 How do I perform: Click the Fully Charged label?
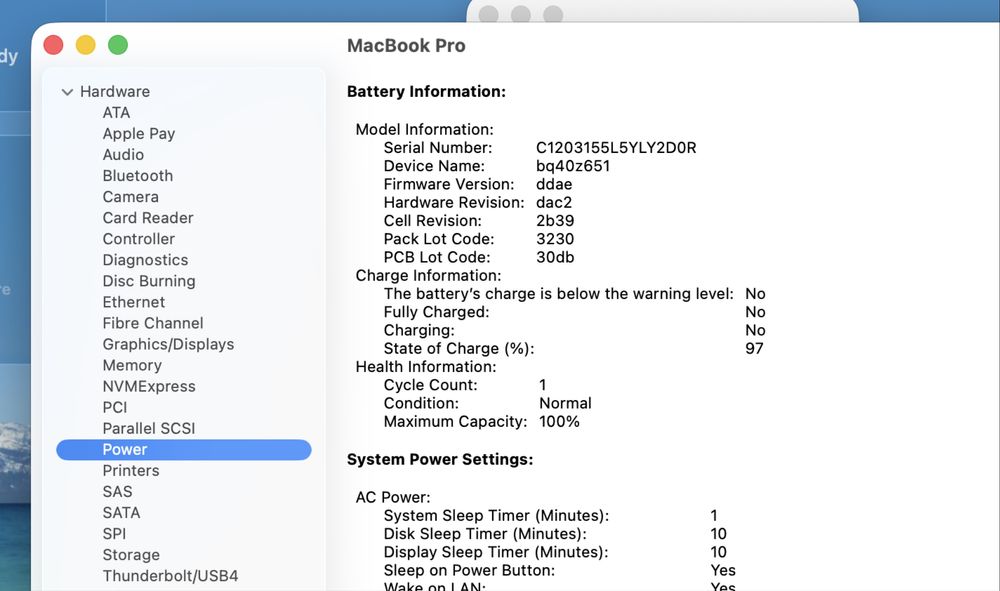click(436, 312)
